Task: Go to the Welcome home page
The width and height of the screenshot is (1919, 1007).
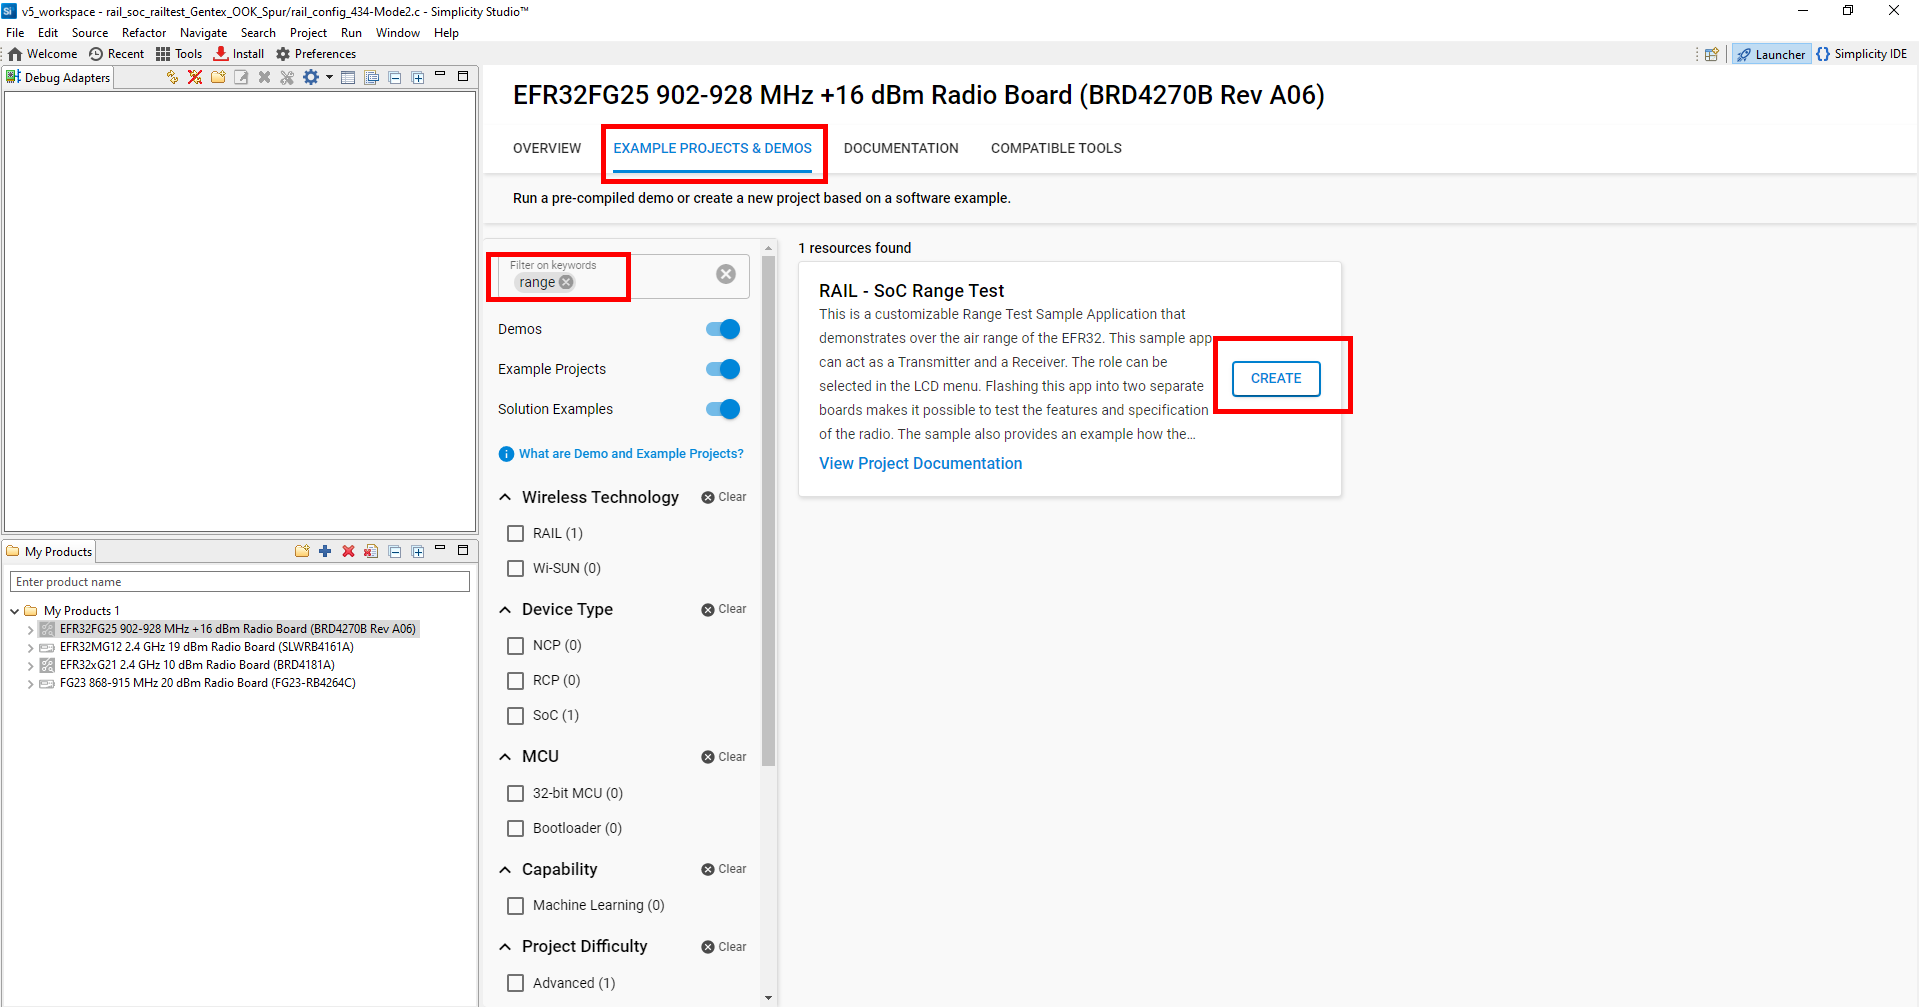Action: 43,54
